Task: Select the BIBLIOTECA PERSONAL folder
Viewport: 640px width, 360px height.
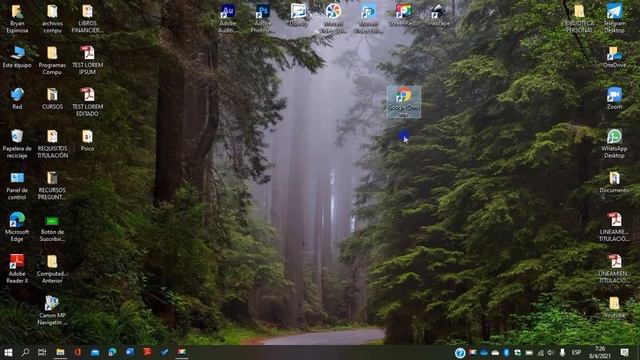Action: point(579,18)
